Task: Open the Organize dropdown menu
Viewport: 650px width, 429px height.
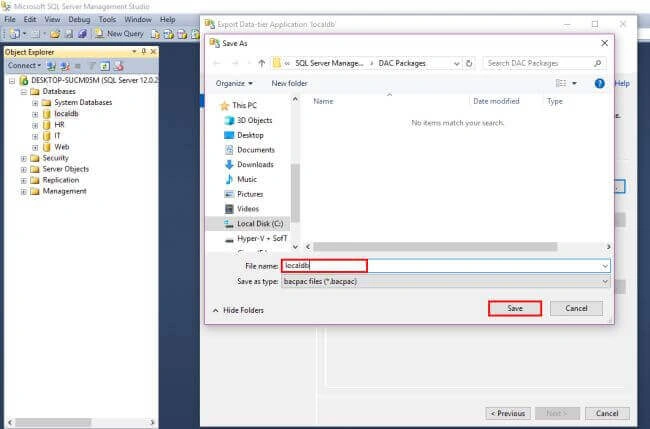Action: click(234, 83)
